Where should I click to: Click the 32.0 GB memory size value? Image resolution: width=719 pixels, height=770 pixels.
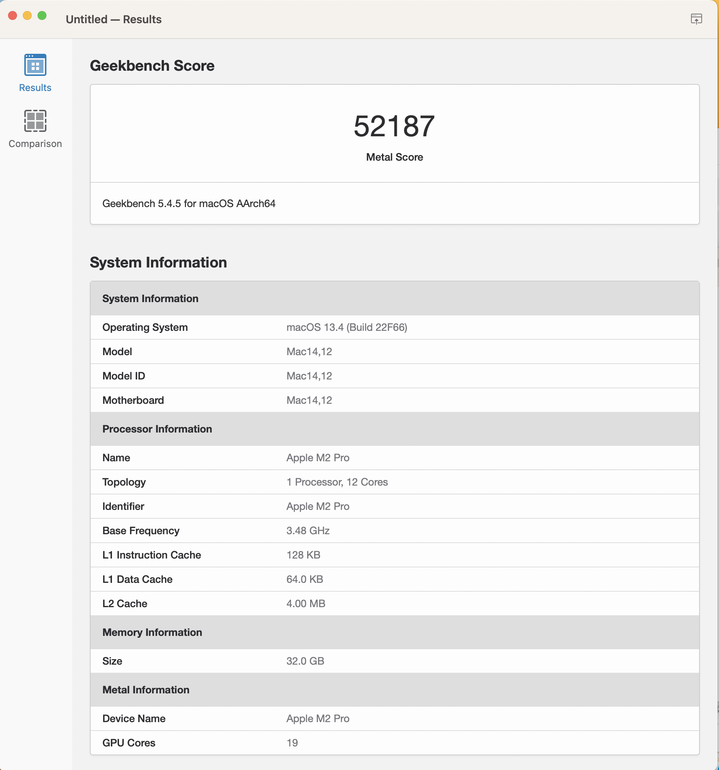(305, 661)
